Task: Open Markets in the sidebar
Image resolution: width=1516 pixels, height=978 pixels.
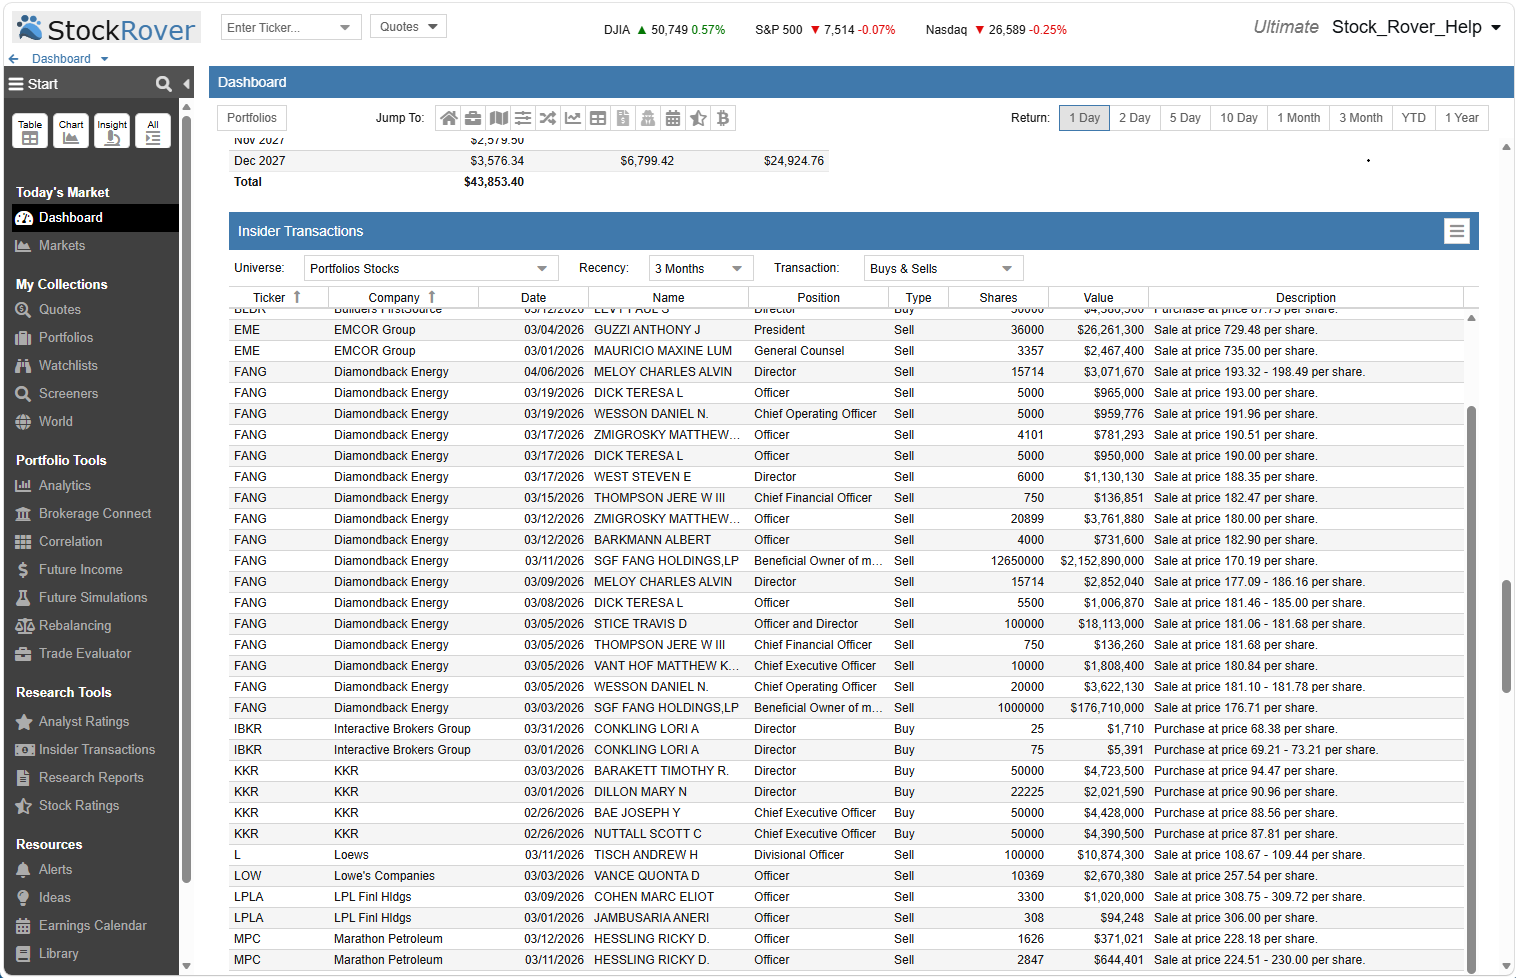Action: point(62,246)
